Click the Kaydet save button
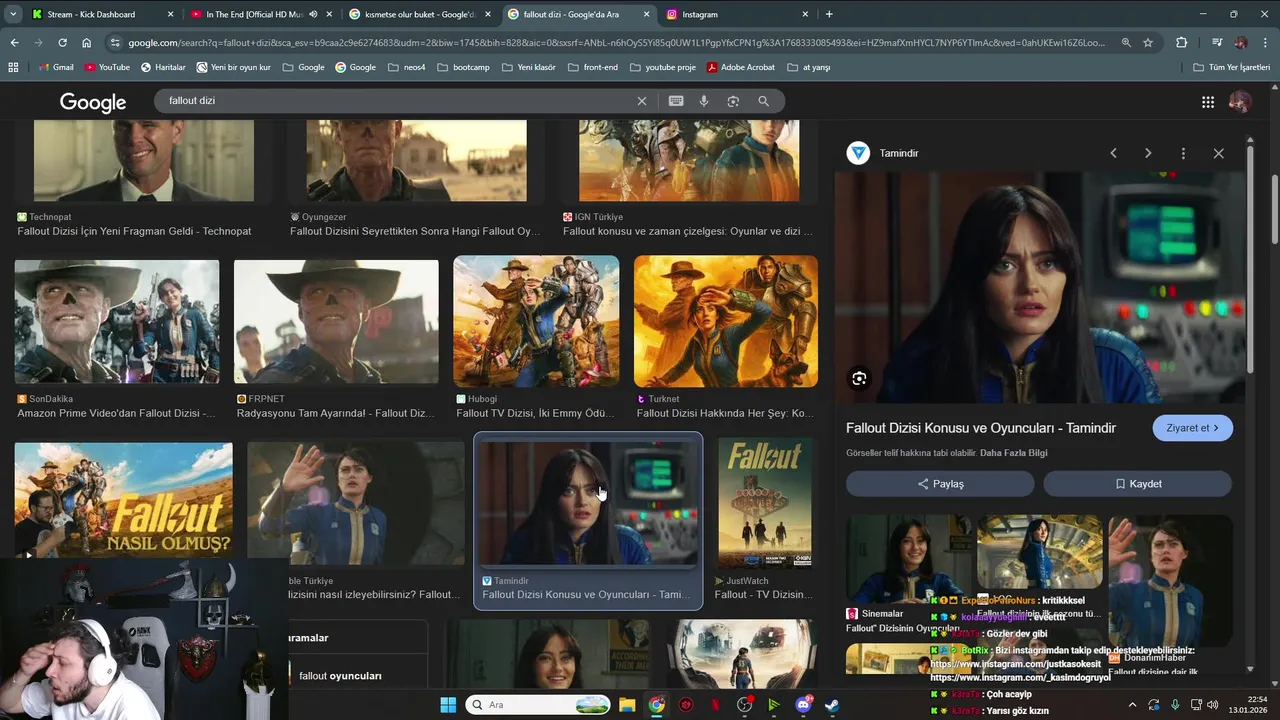Image resolution: width=1280 pixels, height=720 pixels. coord(1137,484)
